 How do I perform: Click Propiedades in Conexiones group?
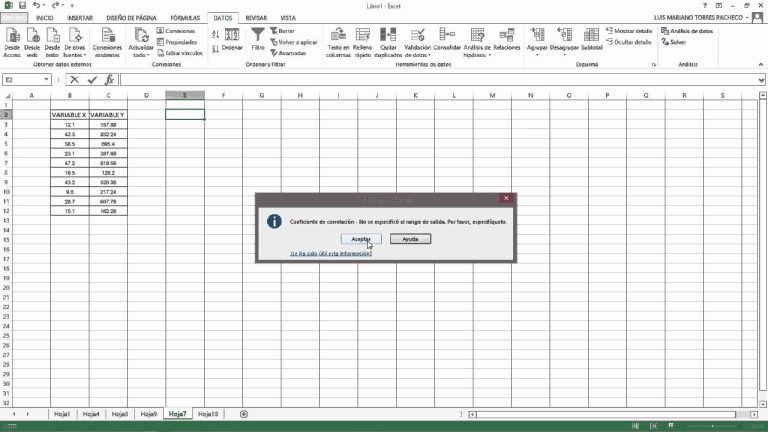point(177,42)
